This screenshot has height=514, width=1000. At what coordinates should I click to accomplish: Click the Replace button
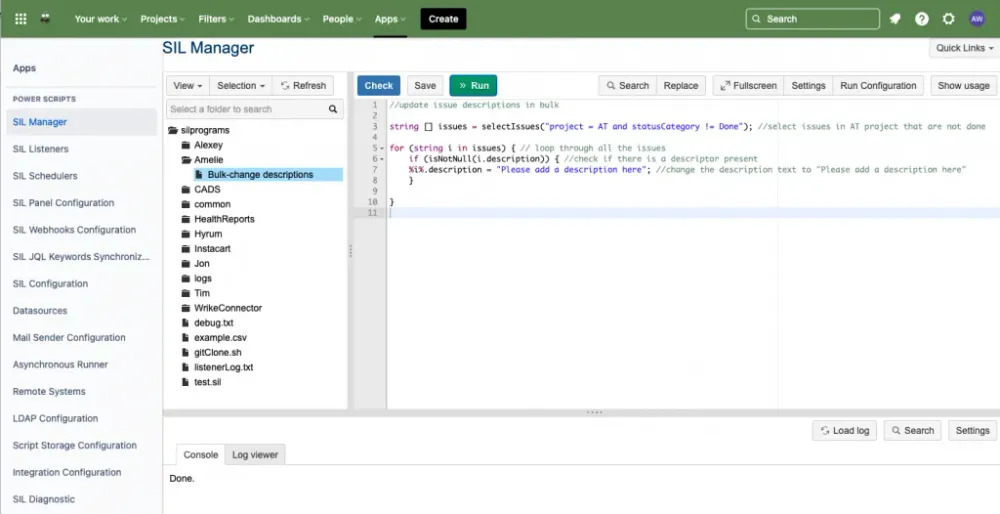[680, 85]
